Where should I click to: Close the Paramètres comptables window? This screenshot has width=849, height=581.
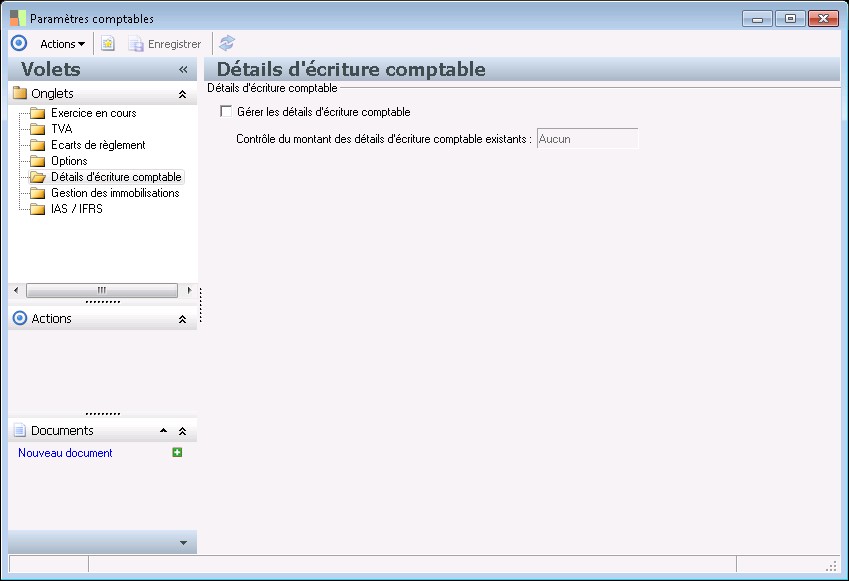823,19
